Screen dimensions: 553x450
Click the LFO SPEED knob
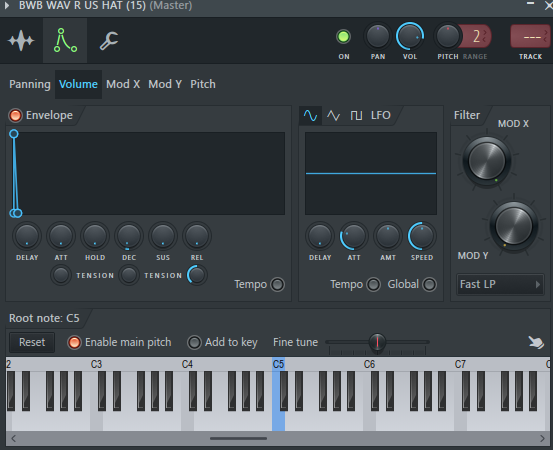click(x=422, y=236)
